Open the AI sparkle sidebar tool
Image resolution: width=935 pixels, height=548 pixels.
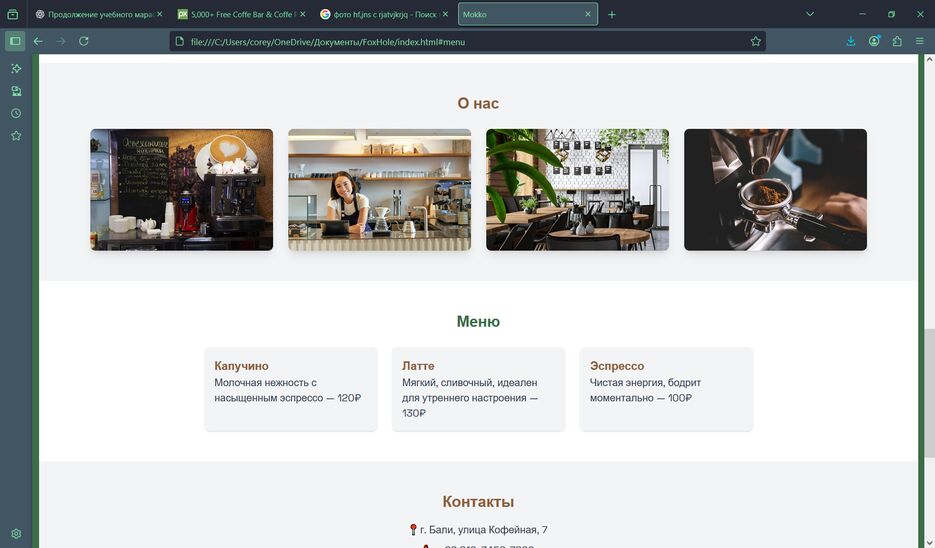[x=16, y=69]
